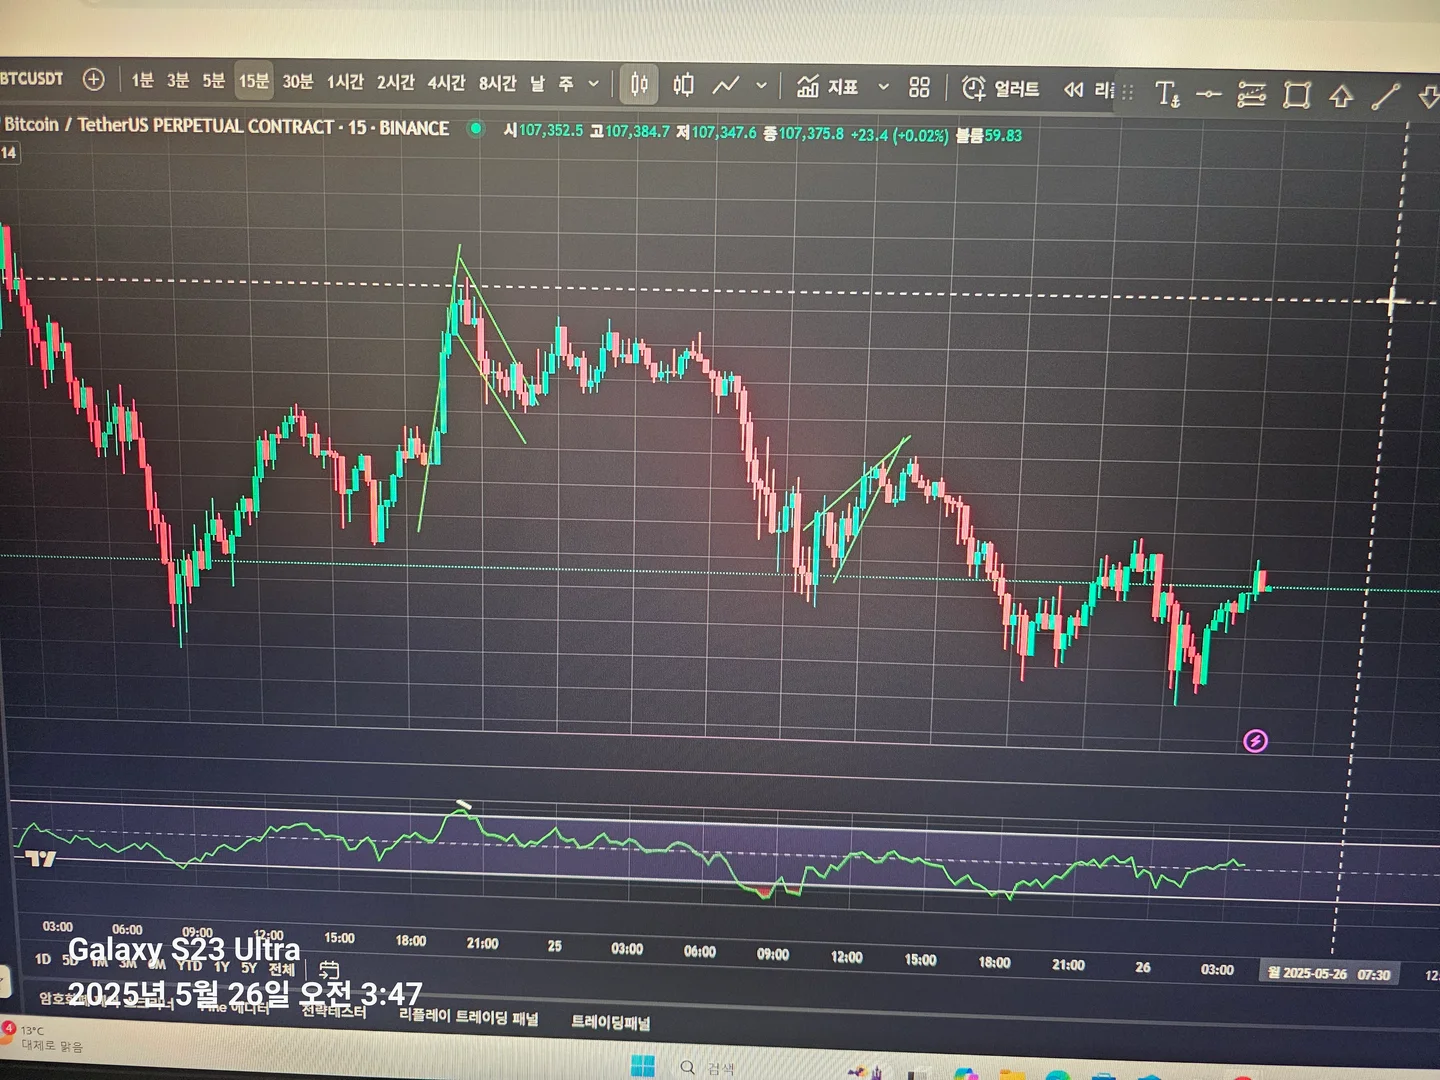Set date range to 1D
The width and height of the screenshot is (1440, 1080).
pos(42,959)
